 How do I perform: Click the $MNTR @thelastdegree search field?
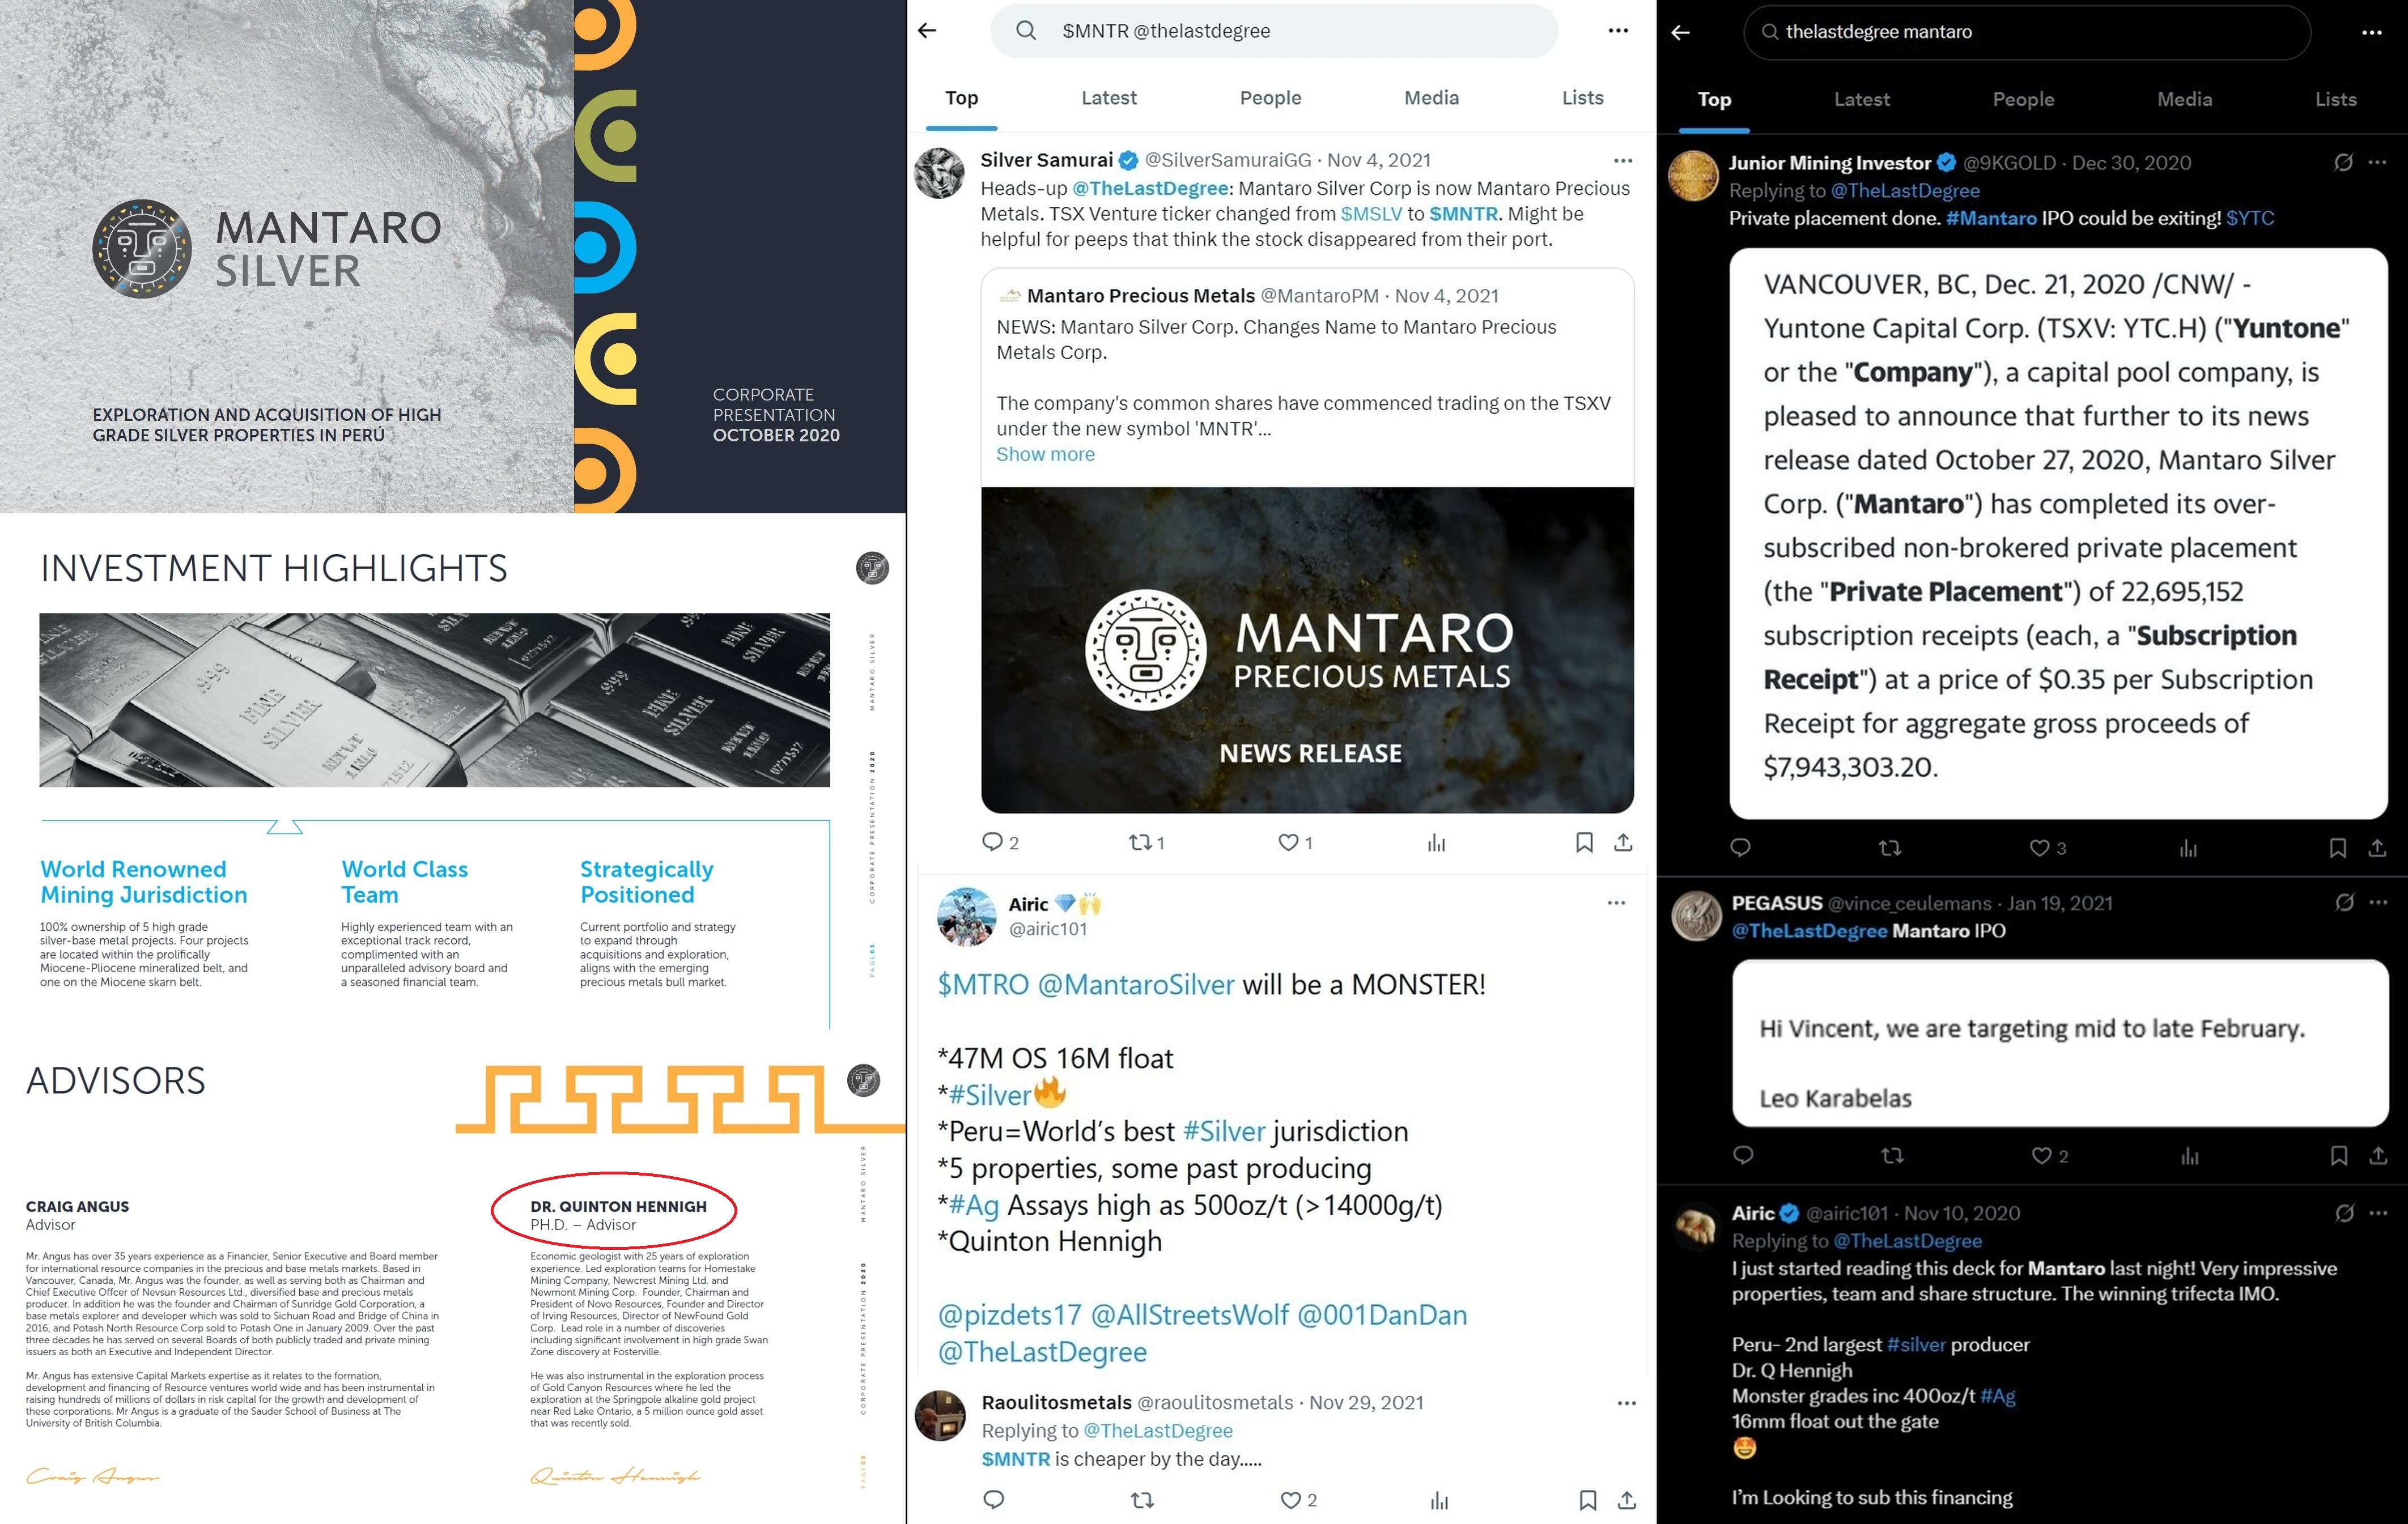pos(1273,31)
